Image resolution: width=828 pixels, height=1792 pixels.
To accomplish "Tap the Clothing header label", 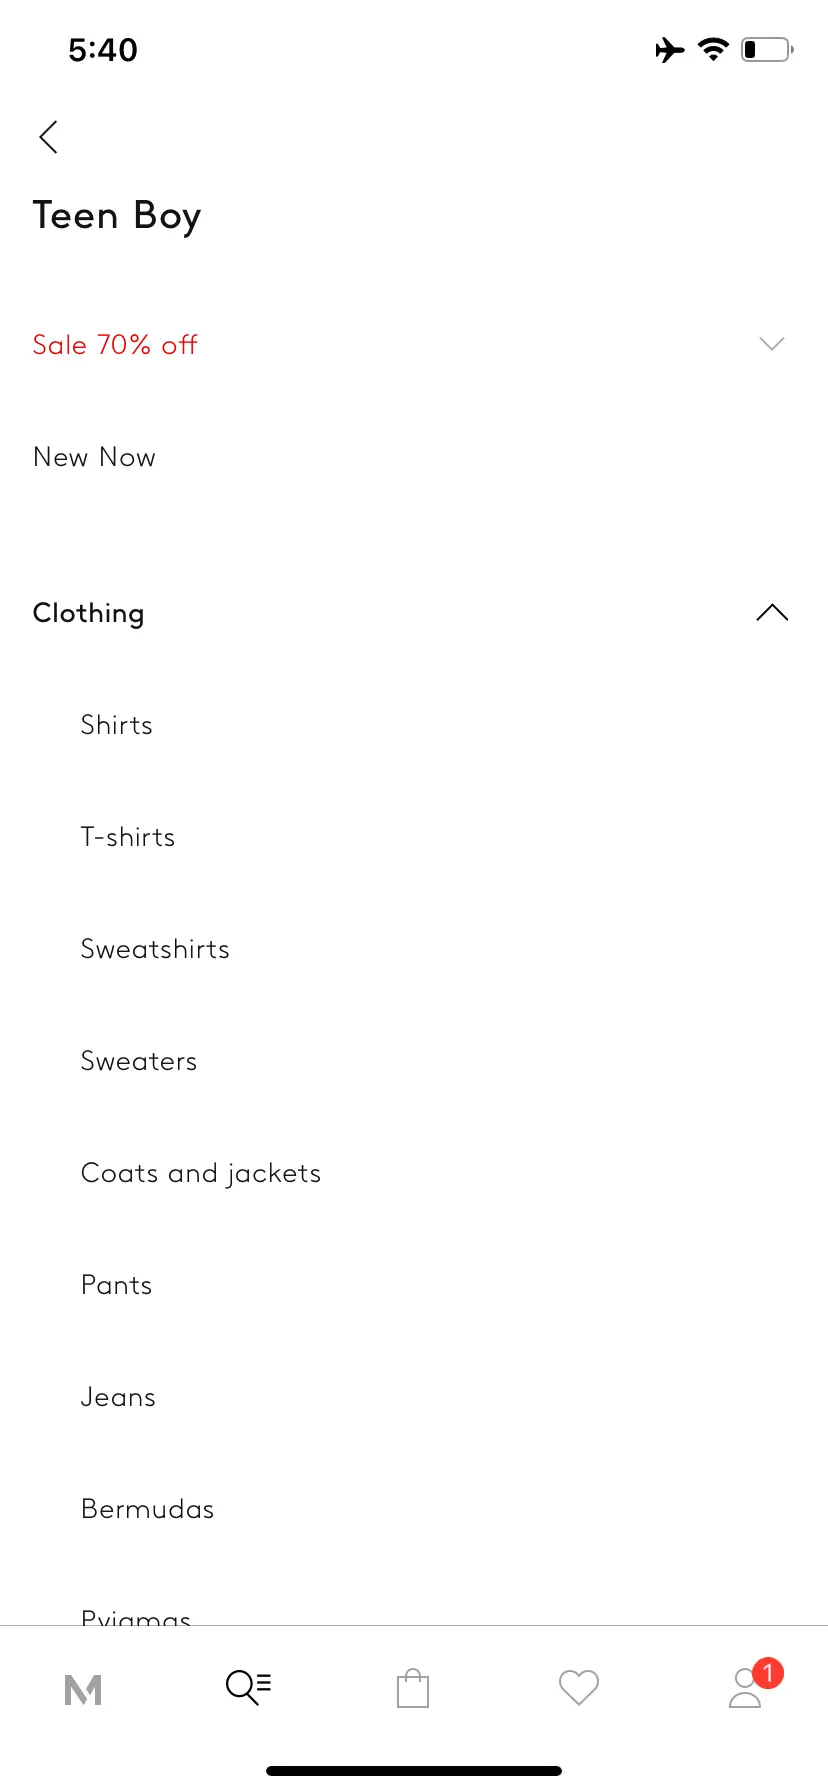I will (x=89, y=614).
